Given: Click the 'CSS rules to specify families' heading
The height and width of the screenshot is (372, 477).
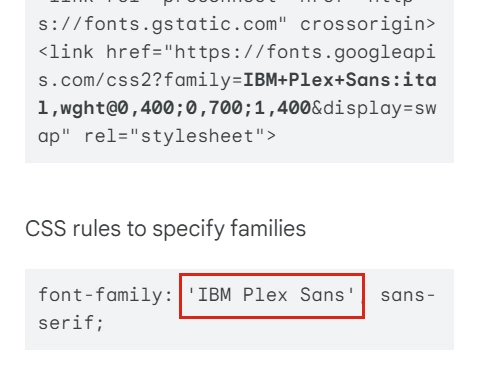Looking at the screenshot, I should pos(166,229).
